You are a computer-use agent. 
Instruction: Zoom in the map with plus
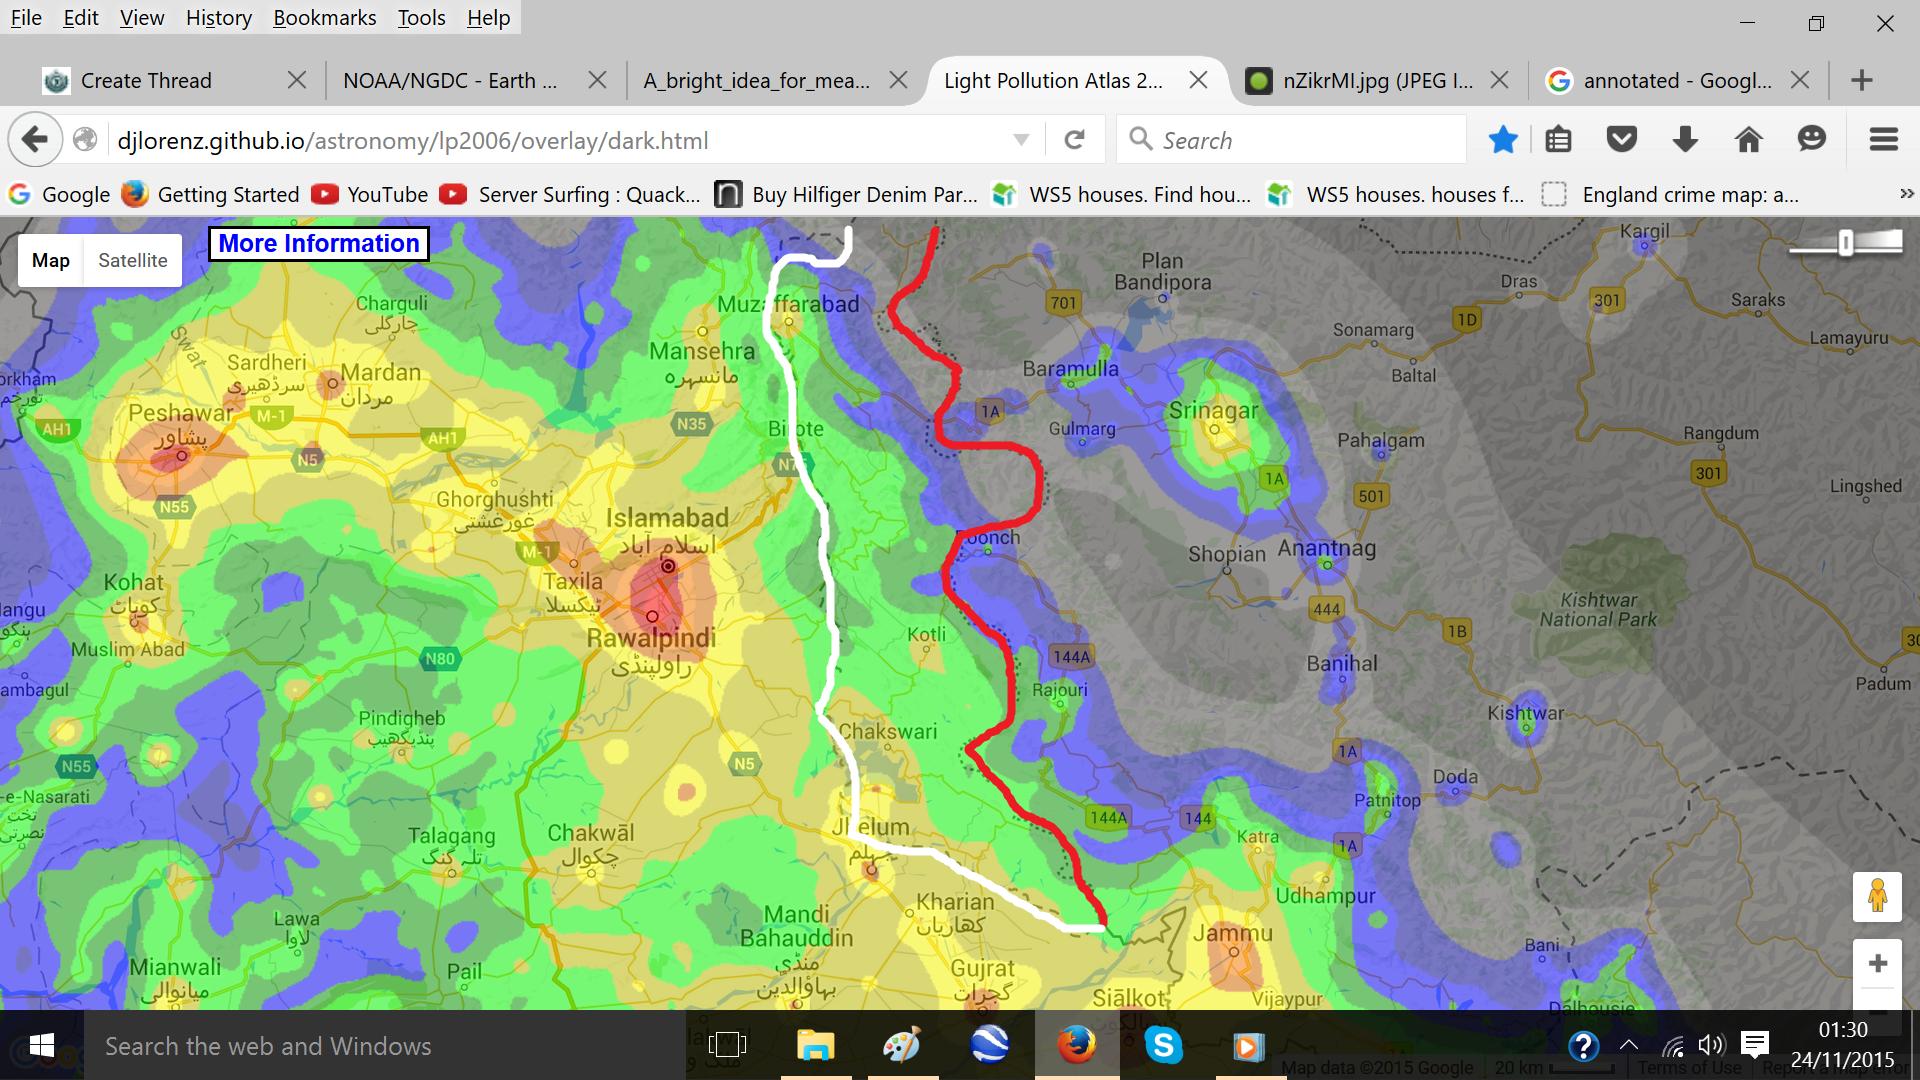coord(1877,963)
